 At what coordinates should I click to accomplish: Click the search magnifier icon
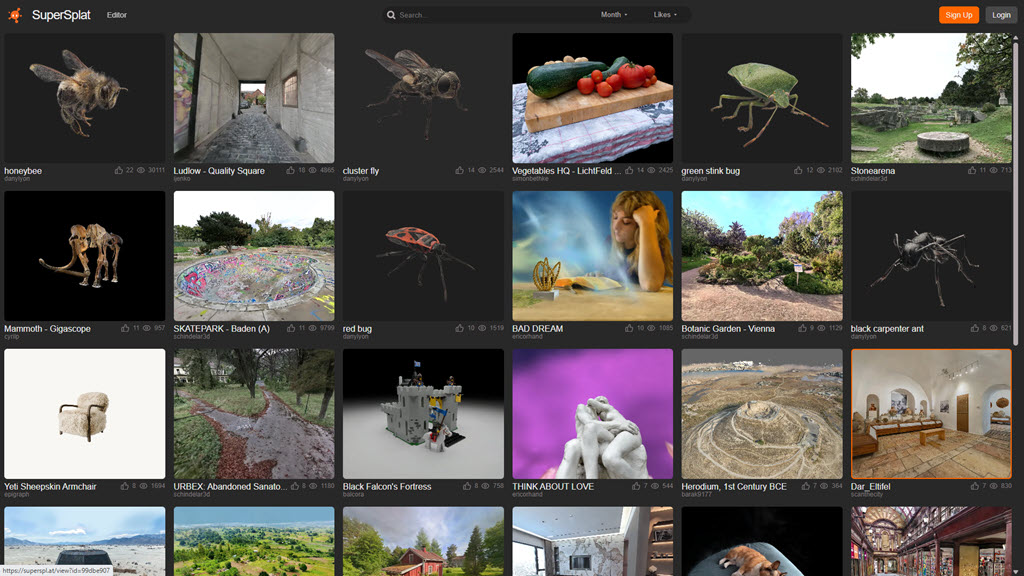tap(391, 15)
